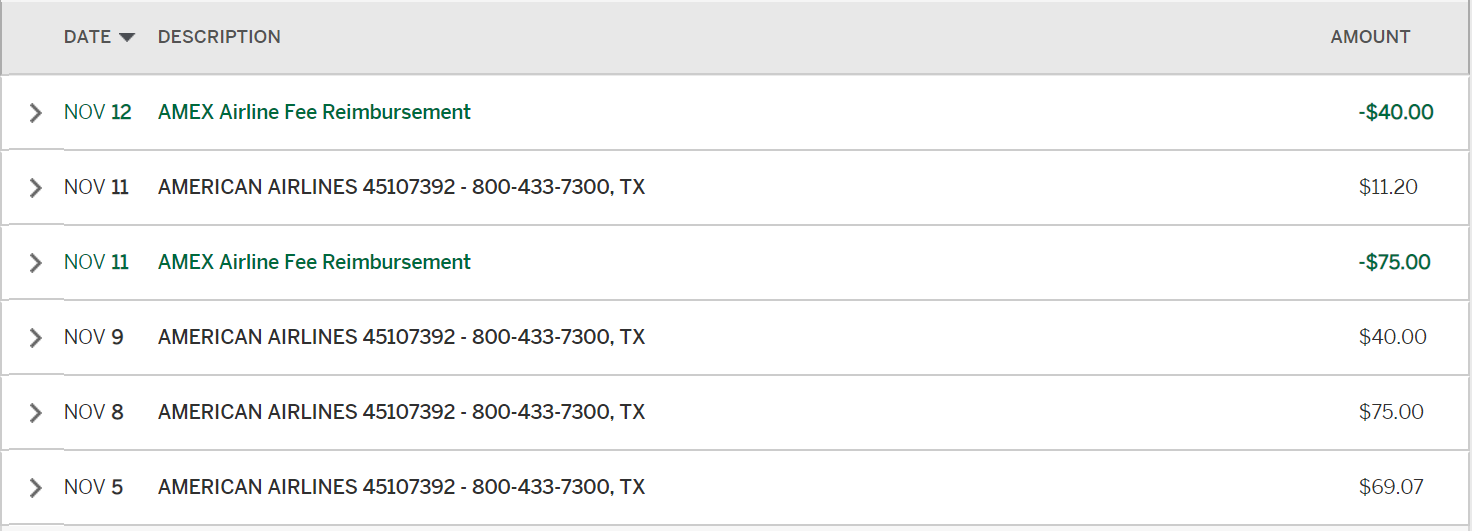Open the Nov 11 AMEX Airline Fee Reimbursement

[314, 262]
